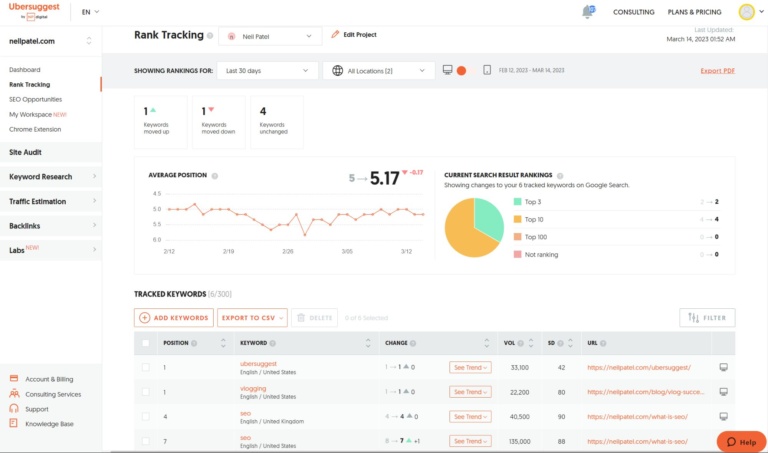
Task: Open the Average Position info icon
Action: (215, 176)
